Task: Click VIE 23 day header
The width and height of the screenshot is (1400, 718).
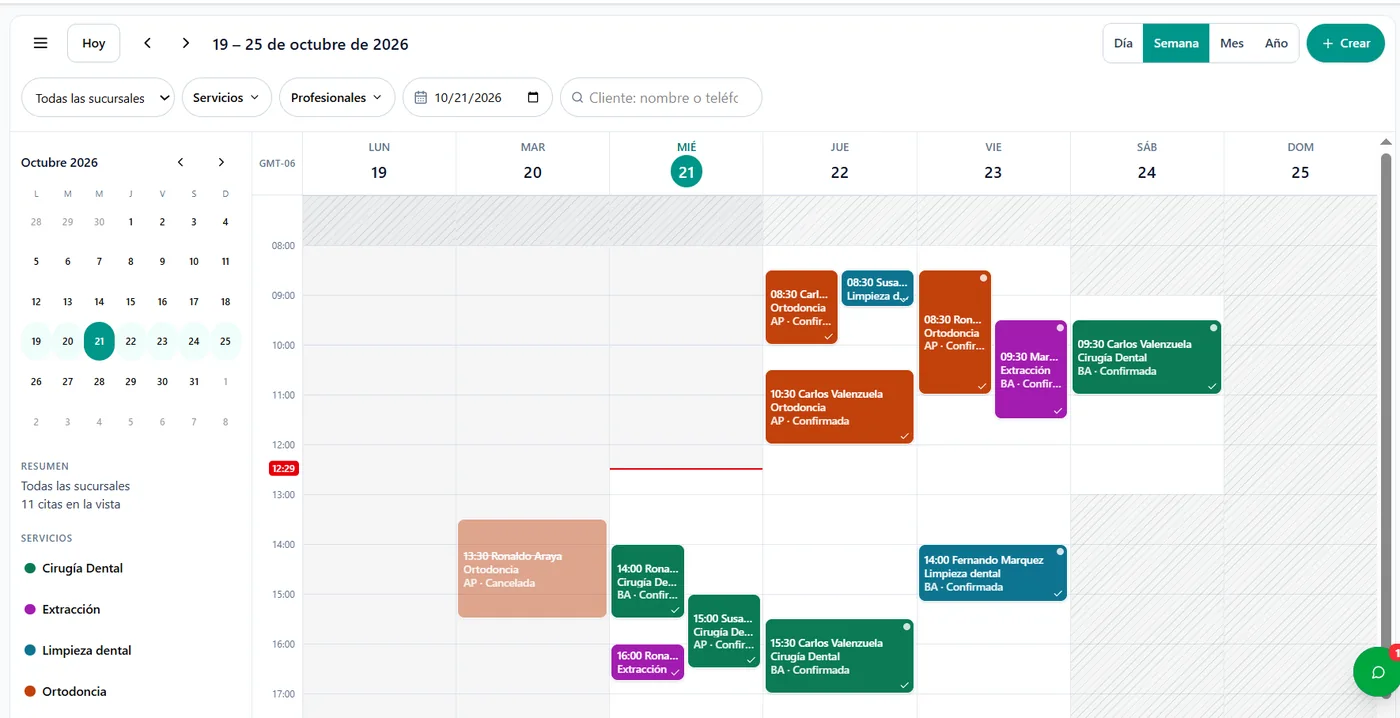Action: [993, 162]
